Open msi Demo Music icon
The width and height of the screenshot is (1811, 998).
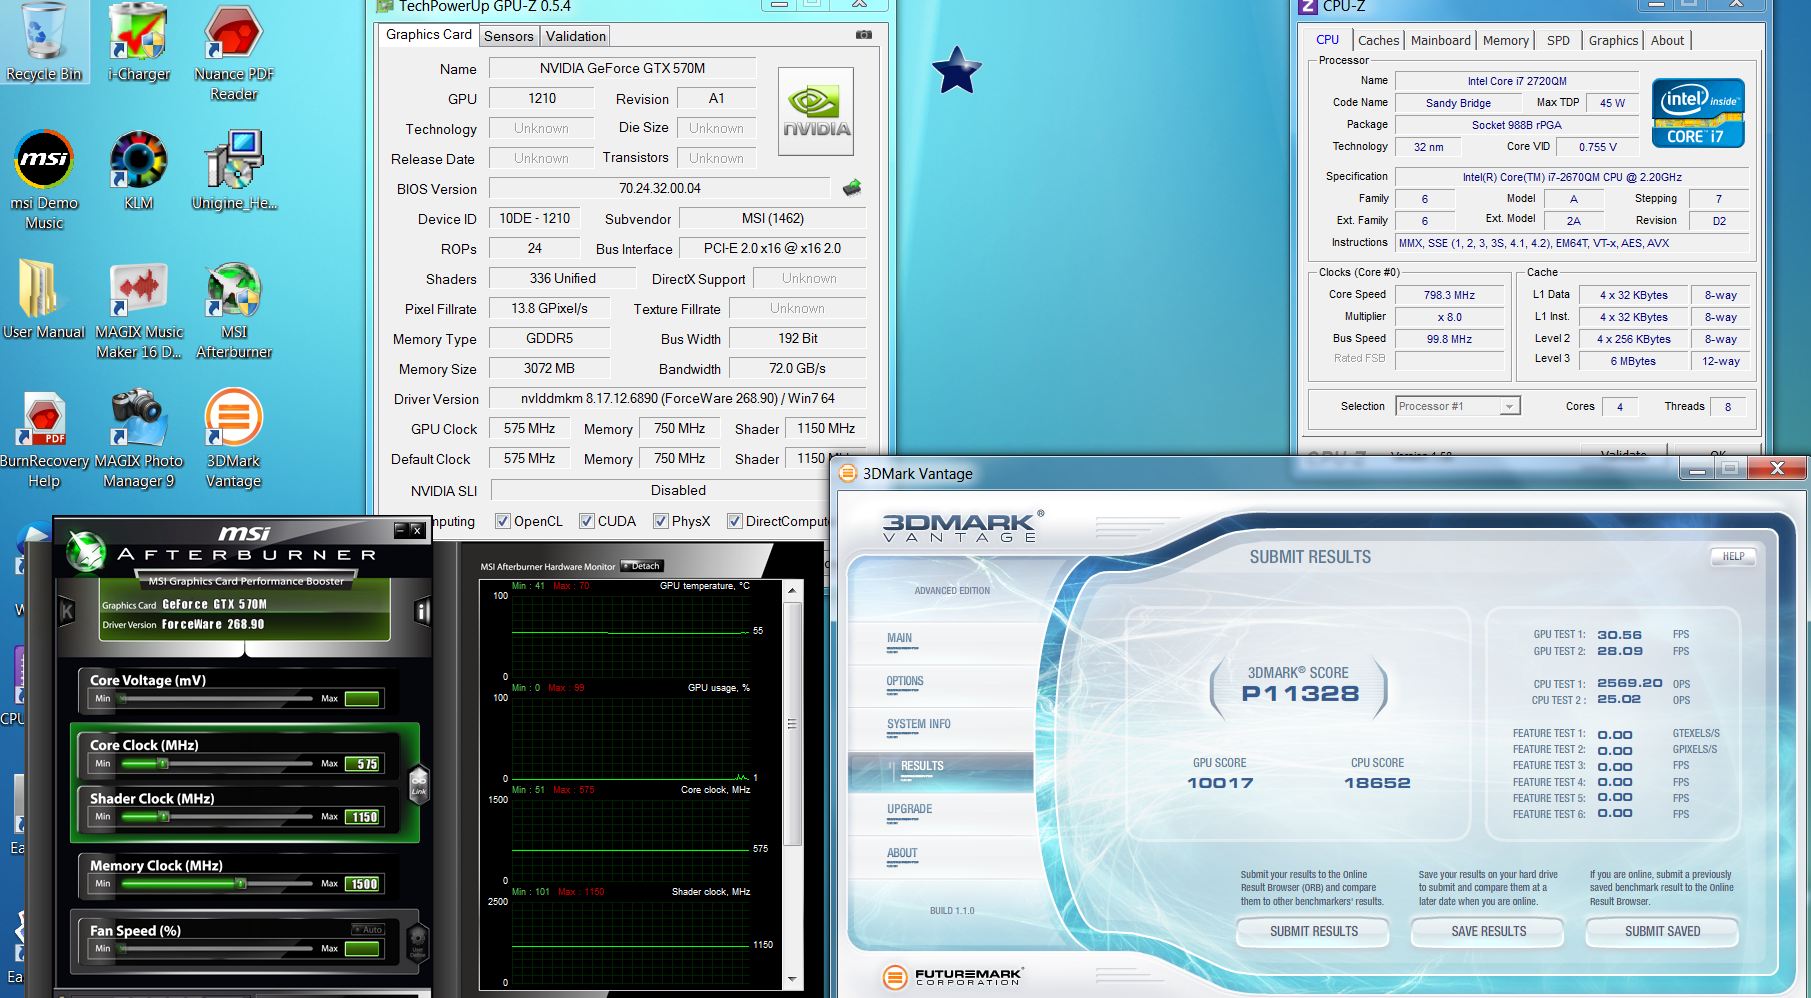point(44,180)
